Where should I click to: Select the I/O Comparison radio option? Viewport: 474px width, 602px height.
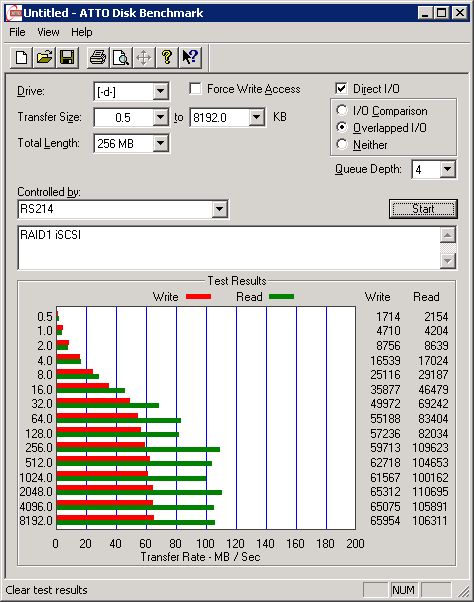coord(342,111)
